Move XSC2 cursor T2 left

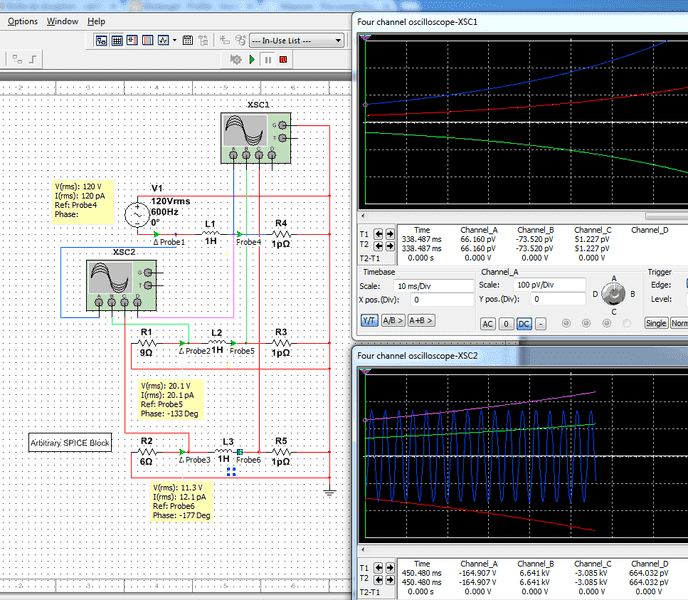(x=378, y=579)
